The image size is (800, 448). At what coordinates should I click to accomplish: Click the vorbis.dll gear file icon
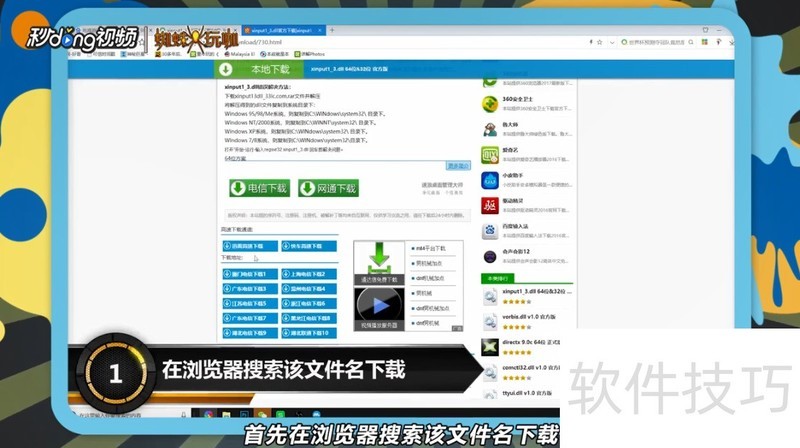tap(490, 321)
